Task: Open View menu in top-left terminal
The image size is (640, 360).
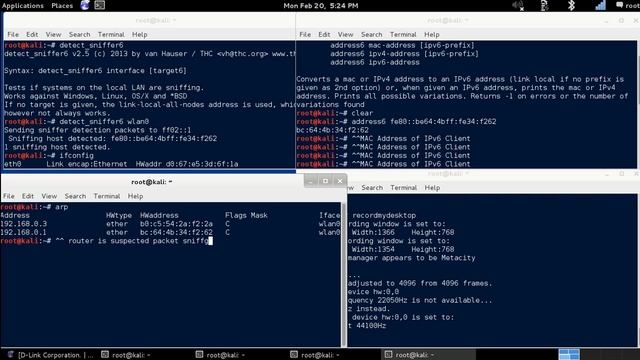Action: 53,35
